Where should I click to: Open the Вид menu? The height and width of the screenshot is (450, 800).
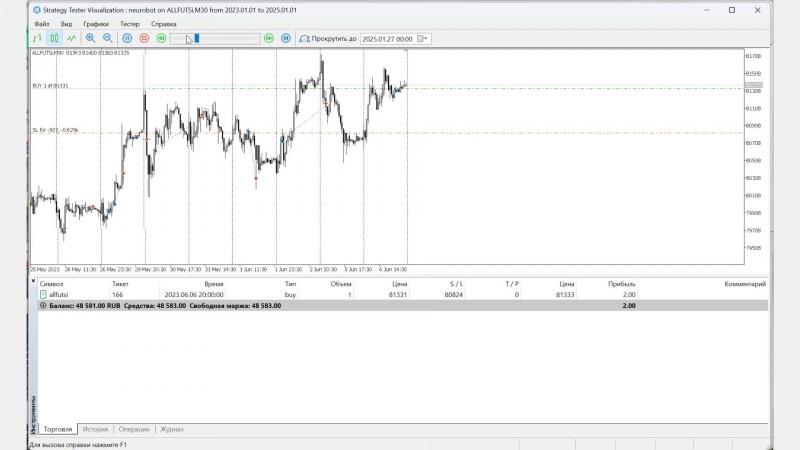pos(66,24)
